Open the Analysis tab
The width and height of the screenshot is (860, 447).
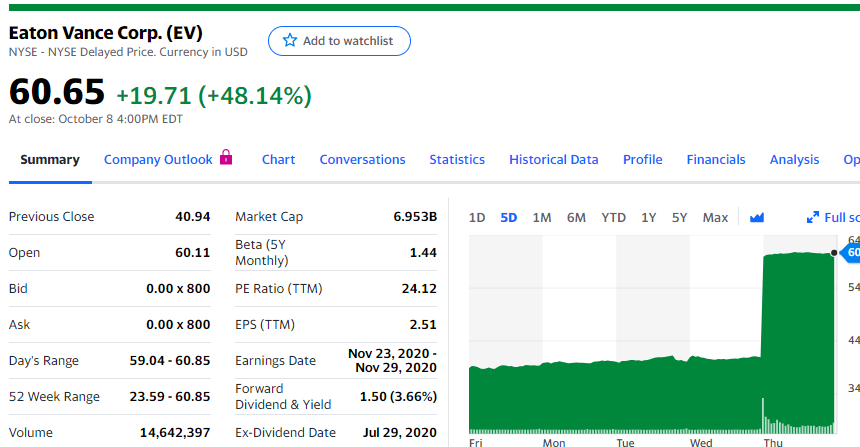[x=794, y=160]
